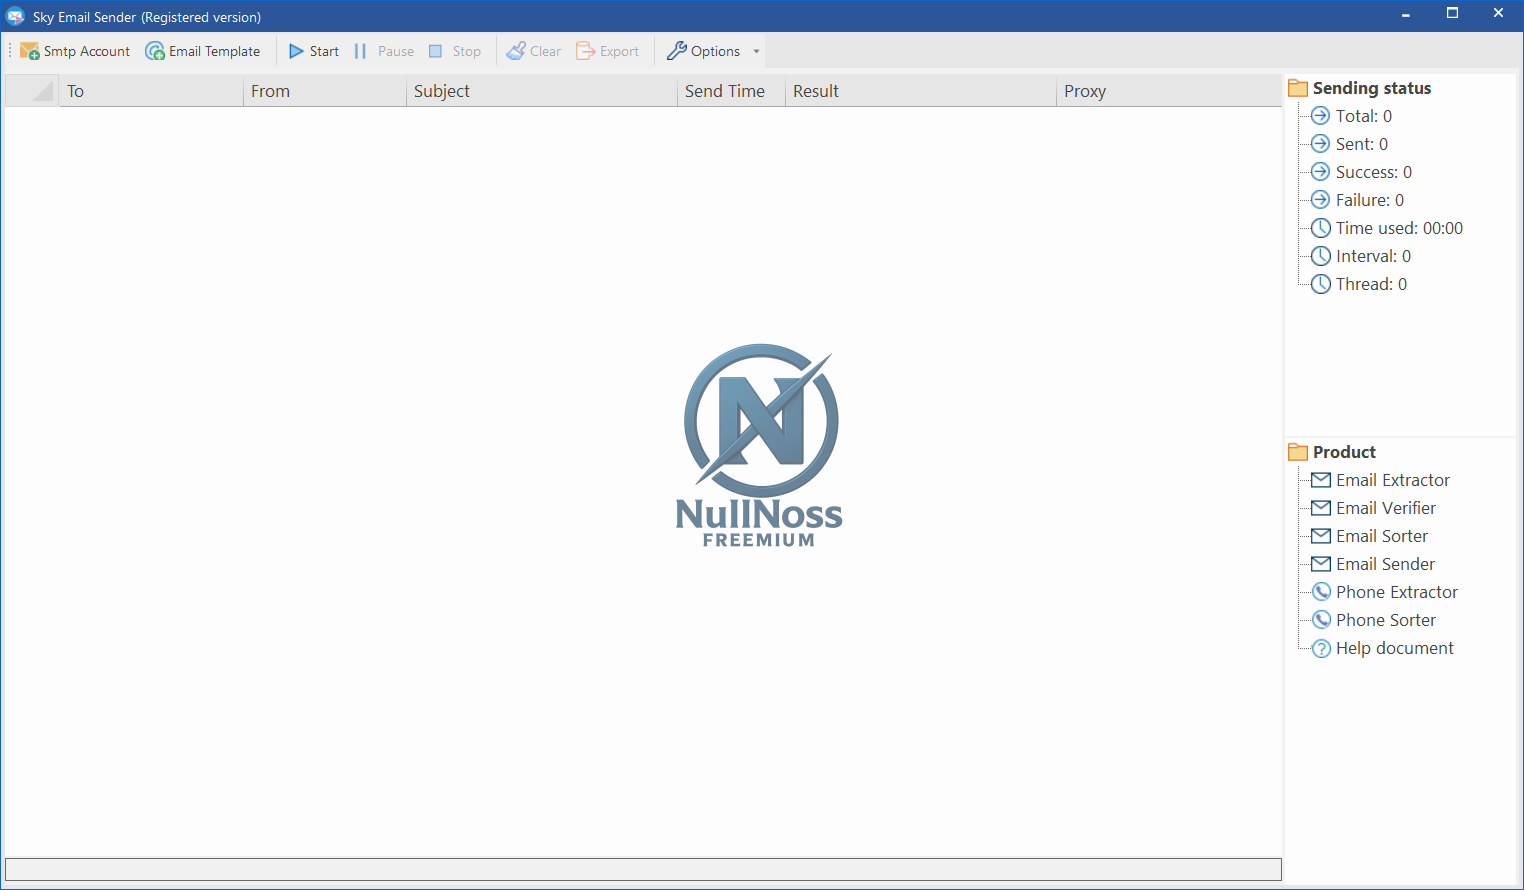Screen dimensions: 1524x890
Task: Open the Email Extractor product link
Action: click(x=1392, y=480)
